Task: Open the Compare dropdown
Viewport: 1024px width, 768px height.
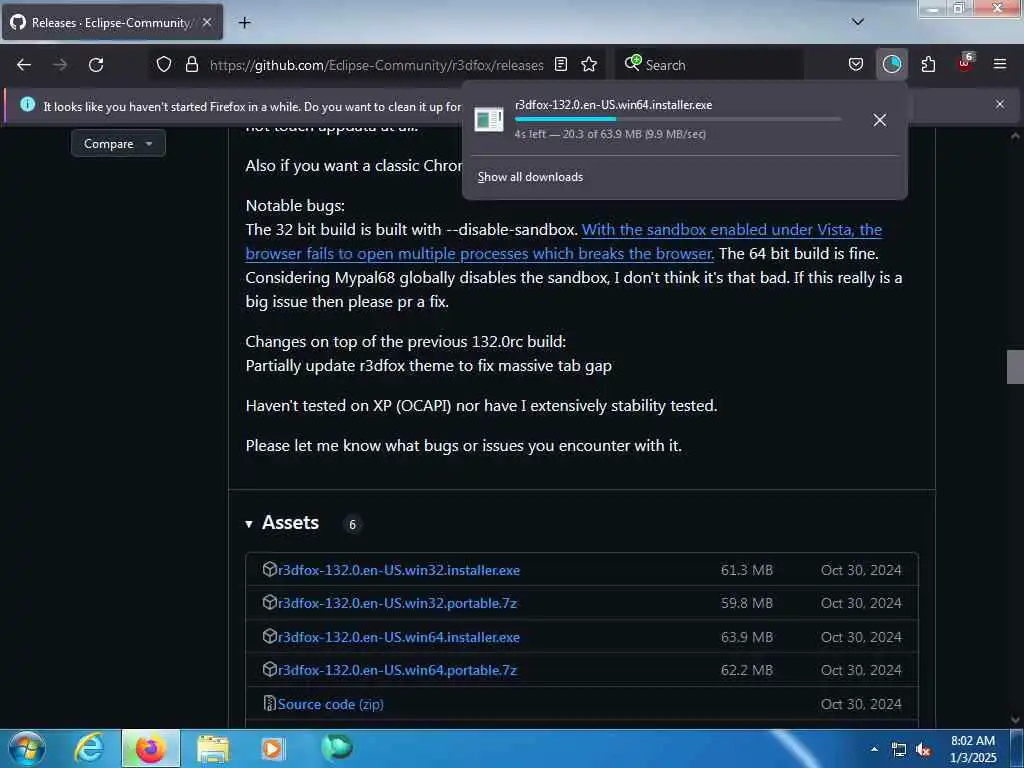Action: point(118,144)
